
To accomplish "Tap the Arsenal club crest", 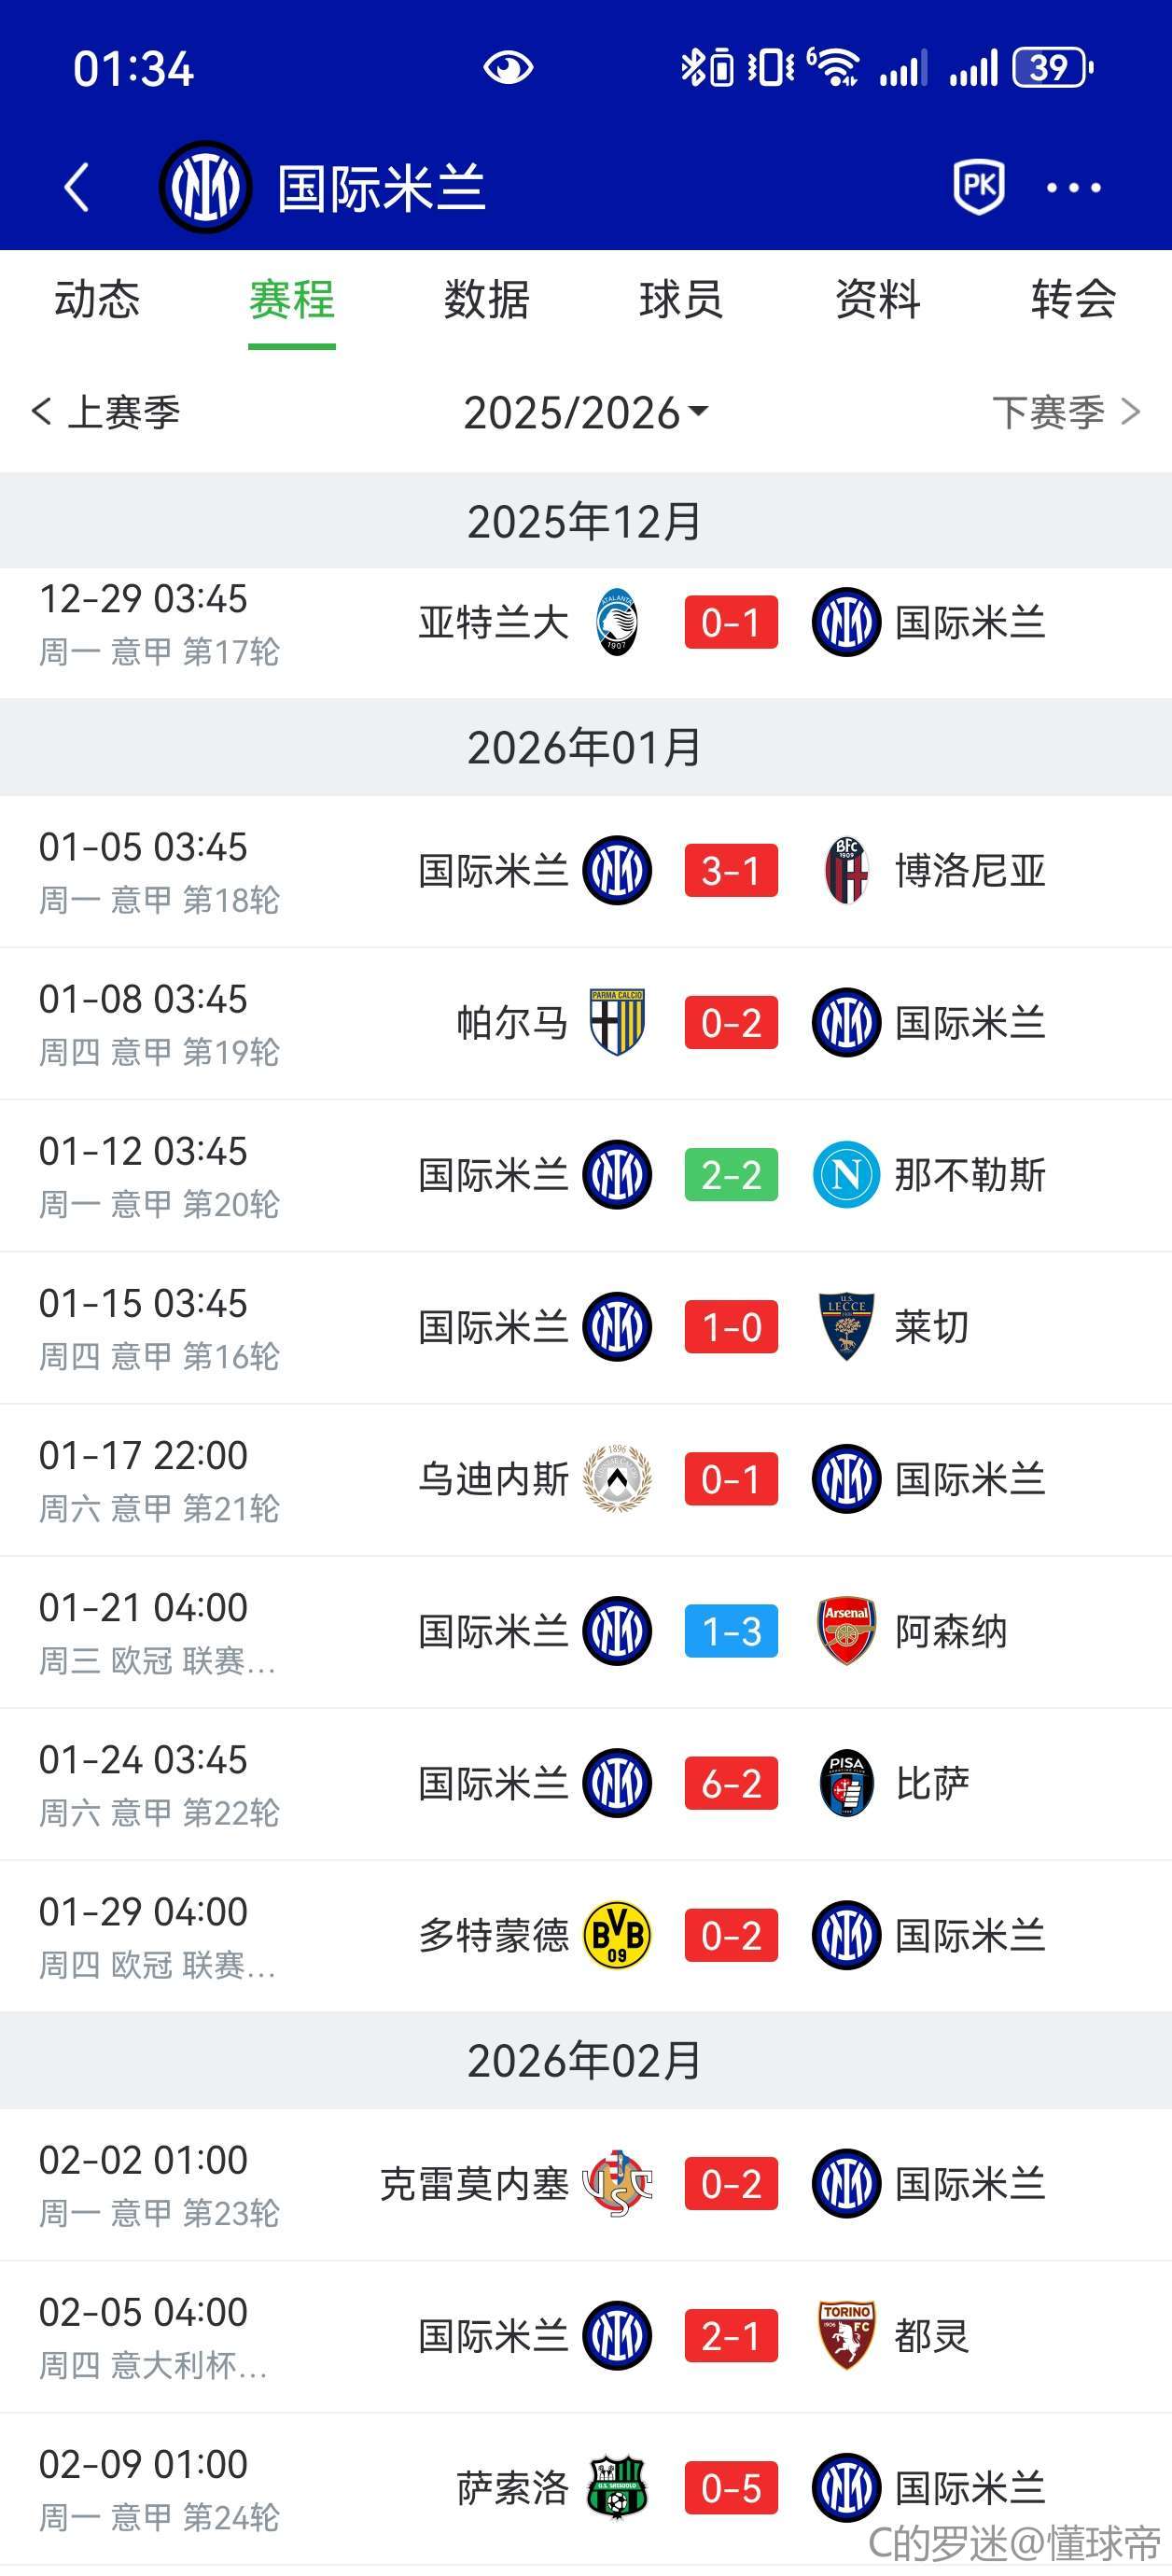I will click(x=846, y=1631).
